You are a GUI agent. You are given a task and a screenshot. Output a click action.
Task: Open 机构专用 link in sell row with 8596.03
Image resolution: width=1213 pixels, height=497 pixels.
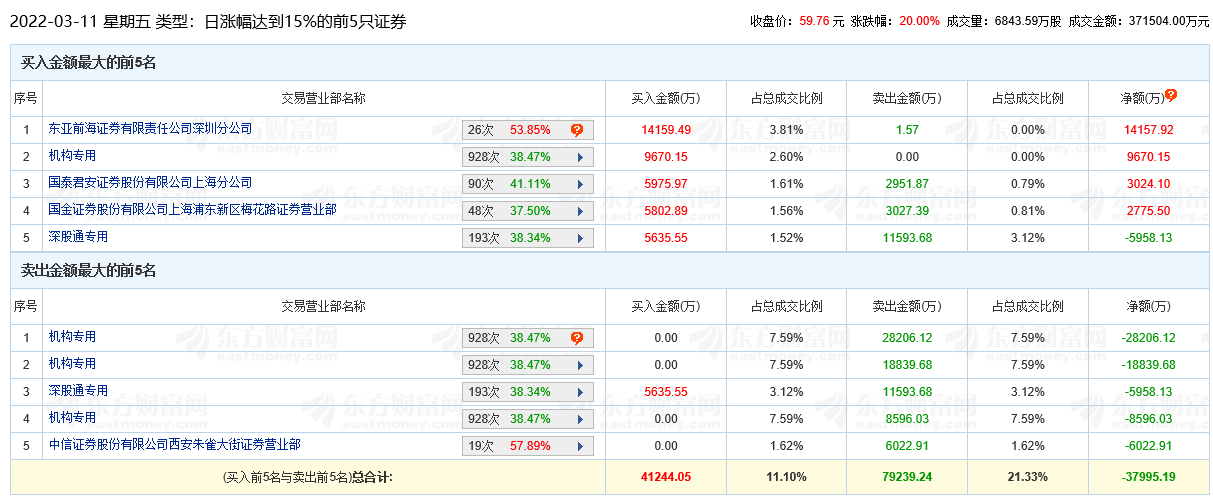pos(72,418)
